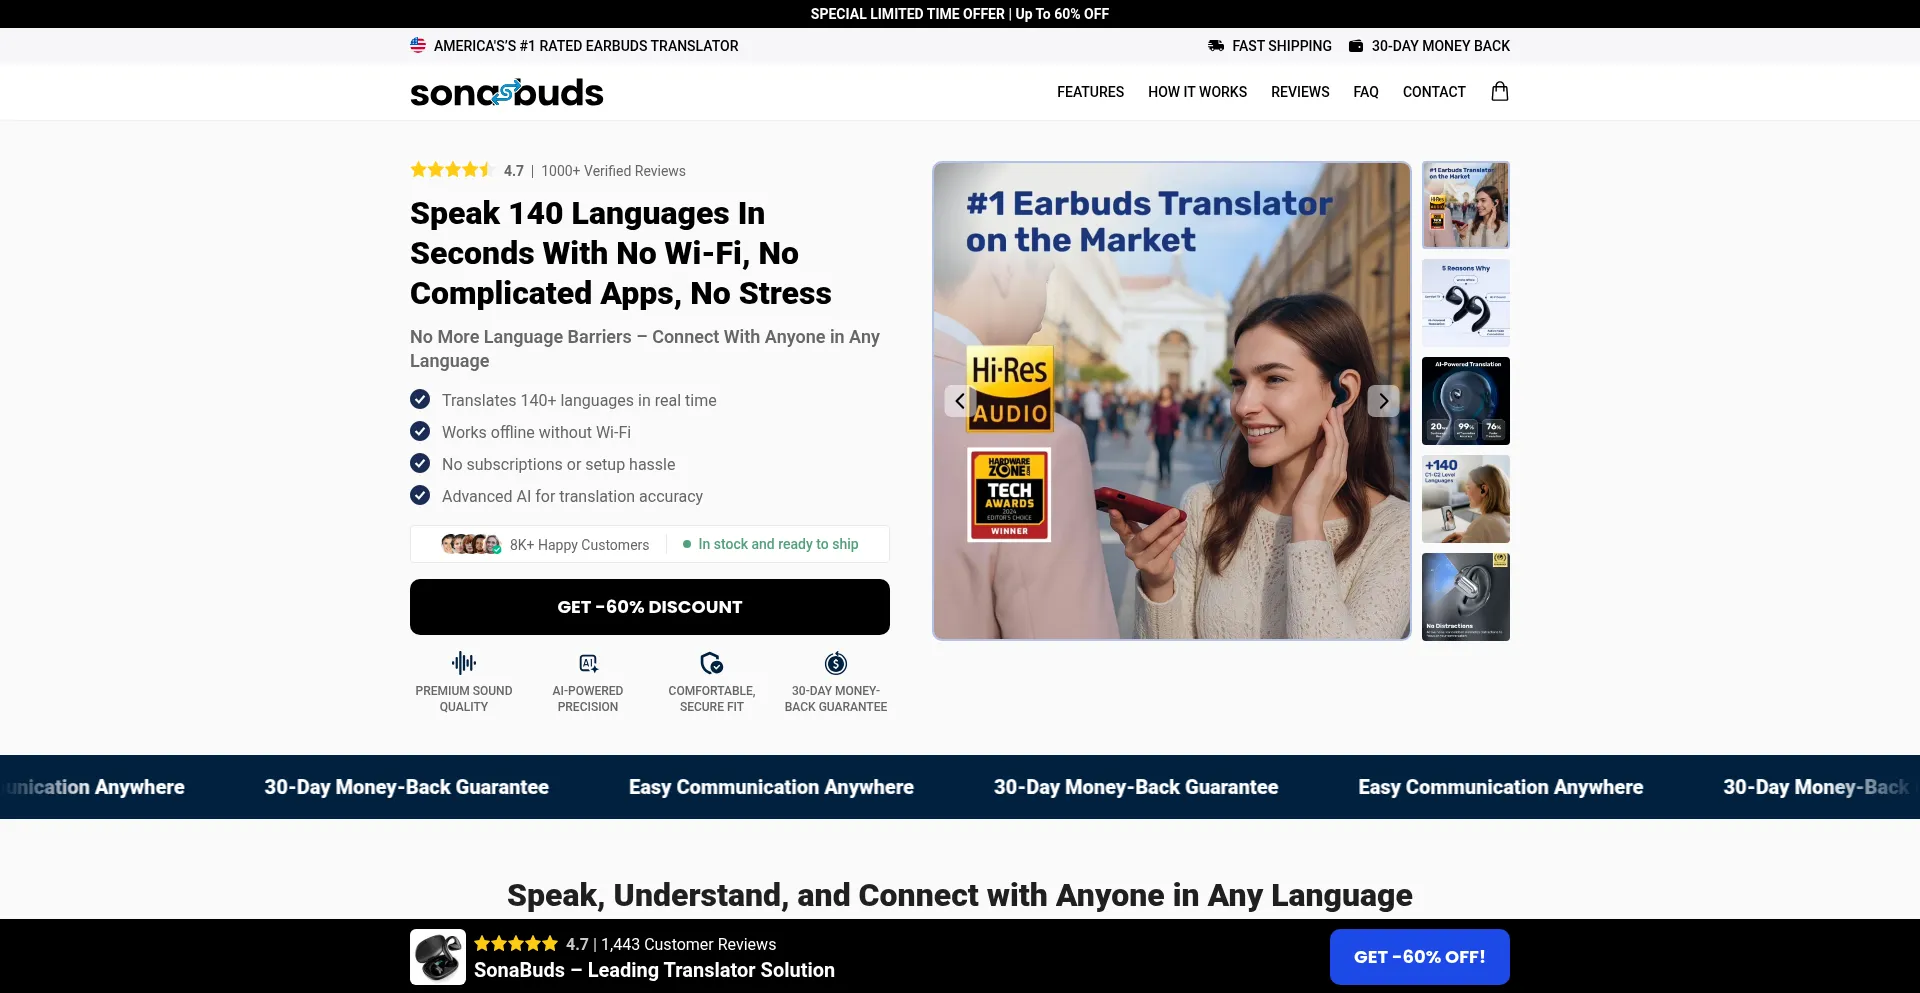This screenshot has width=1920, height=993.
Task: Click the comfortable secure fit shield icon
Action: (712, 663)
